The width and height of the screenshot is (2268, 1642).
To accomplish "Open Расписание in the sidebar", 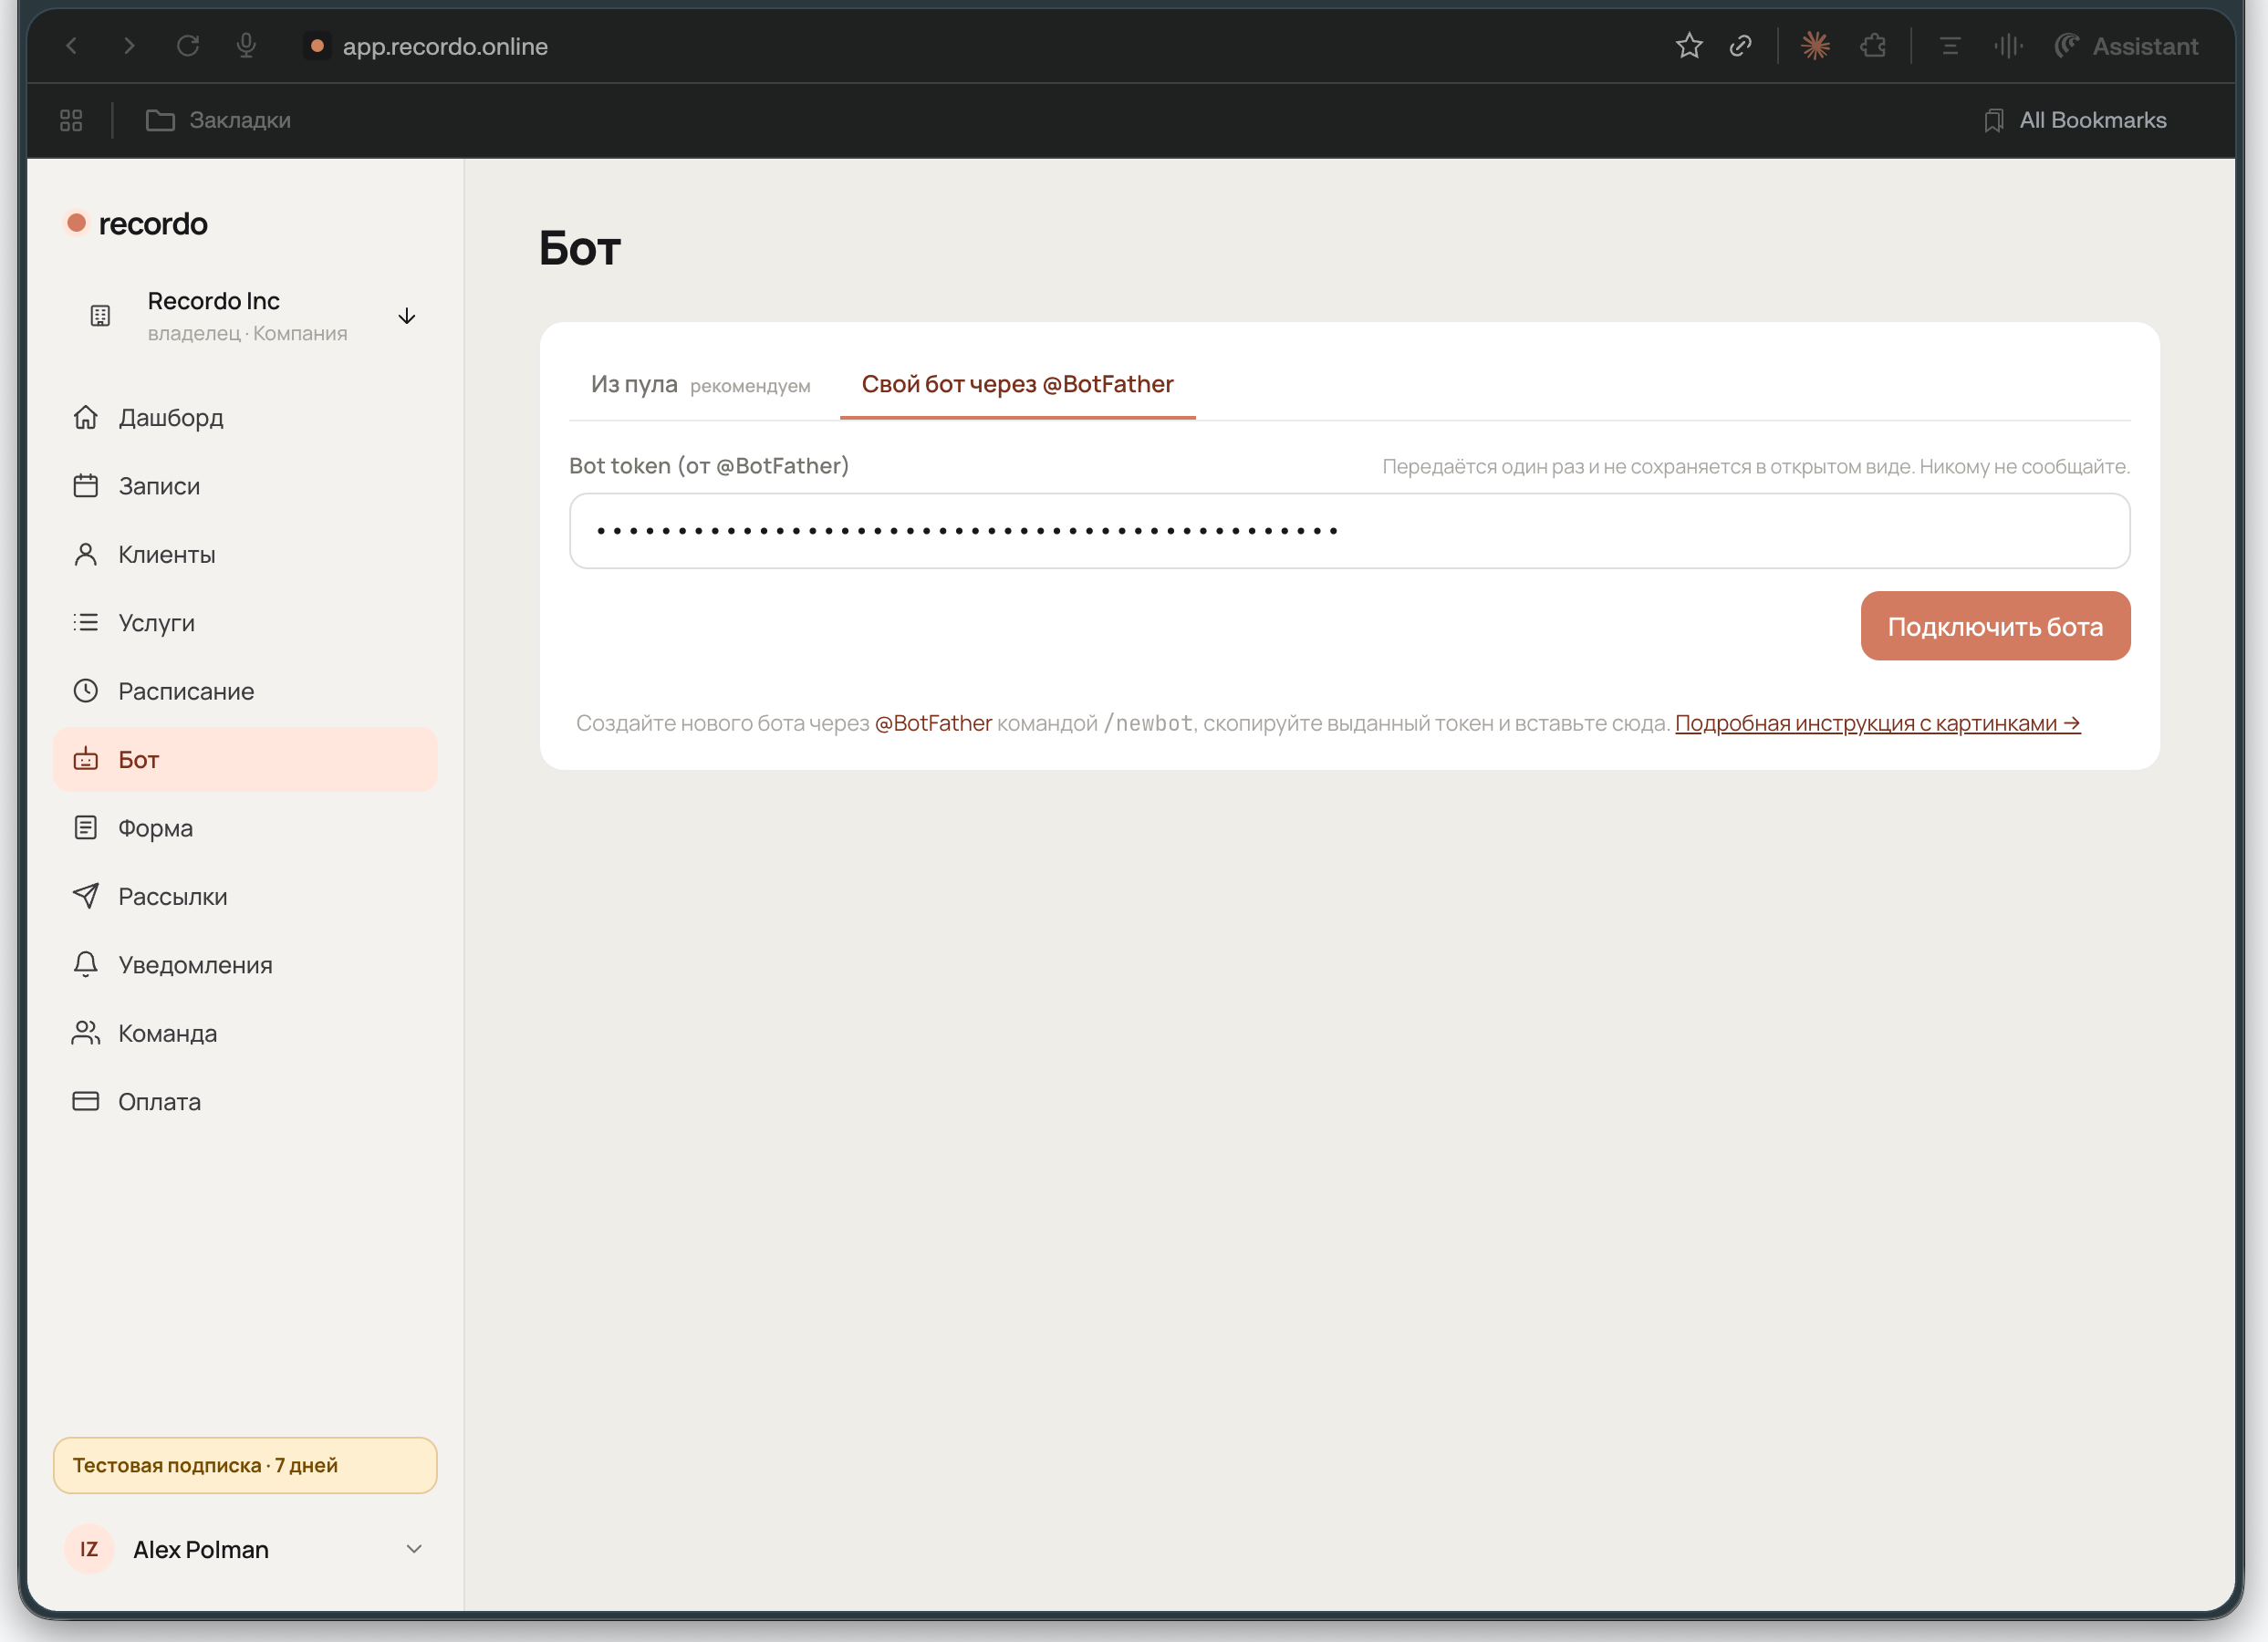I will point(245,691).
